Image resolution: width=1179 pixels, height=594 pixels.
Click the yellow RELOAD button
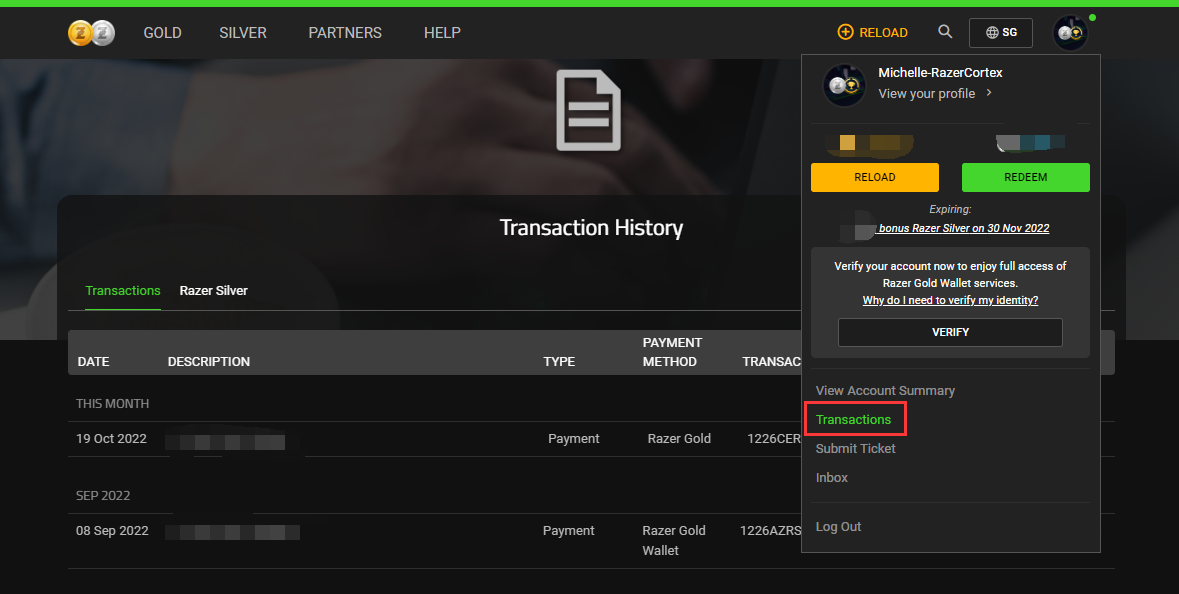(x=874, y=177)
